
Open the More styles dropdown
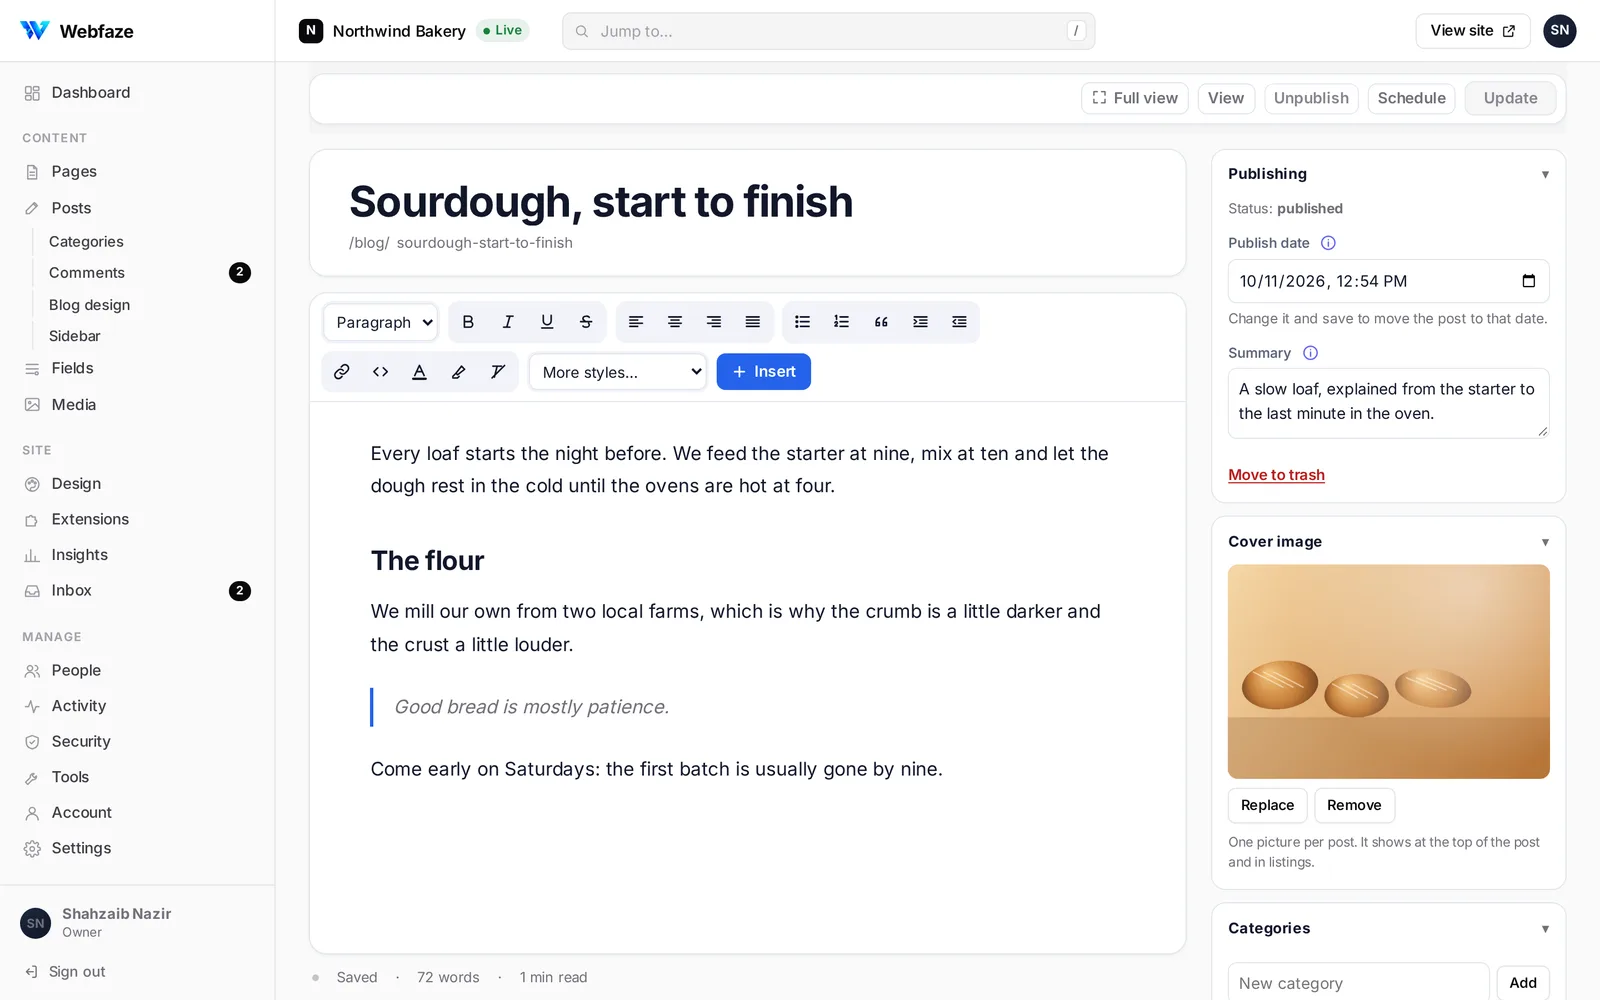pos(618,372)
